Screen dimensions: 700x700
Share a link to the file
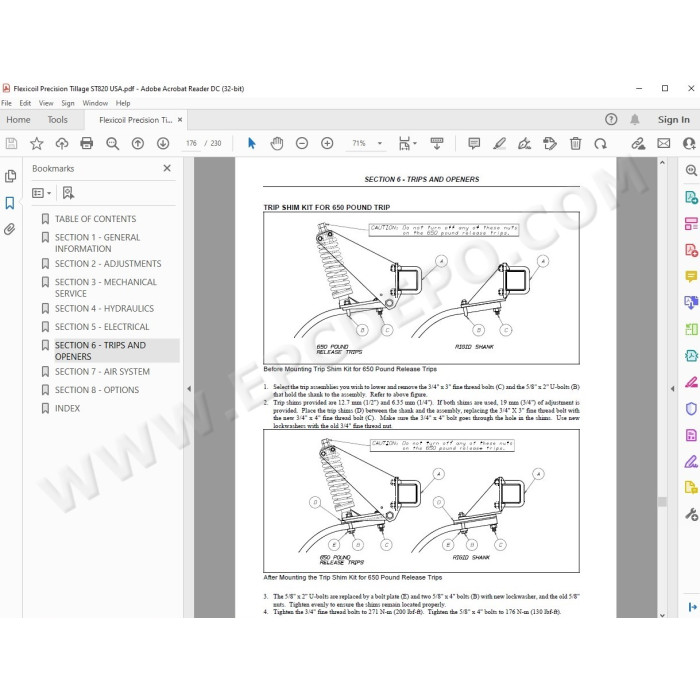tap(638, 143)
